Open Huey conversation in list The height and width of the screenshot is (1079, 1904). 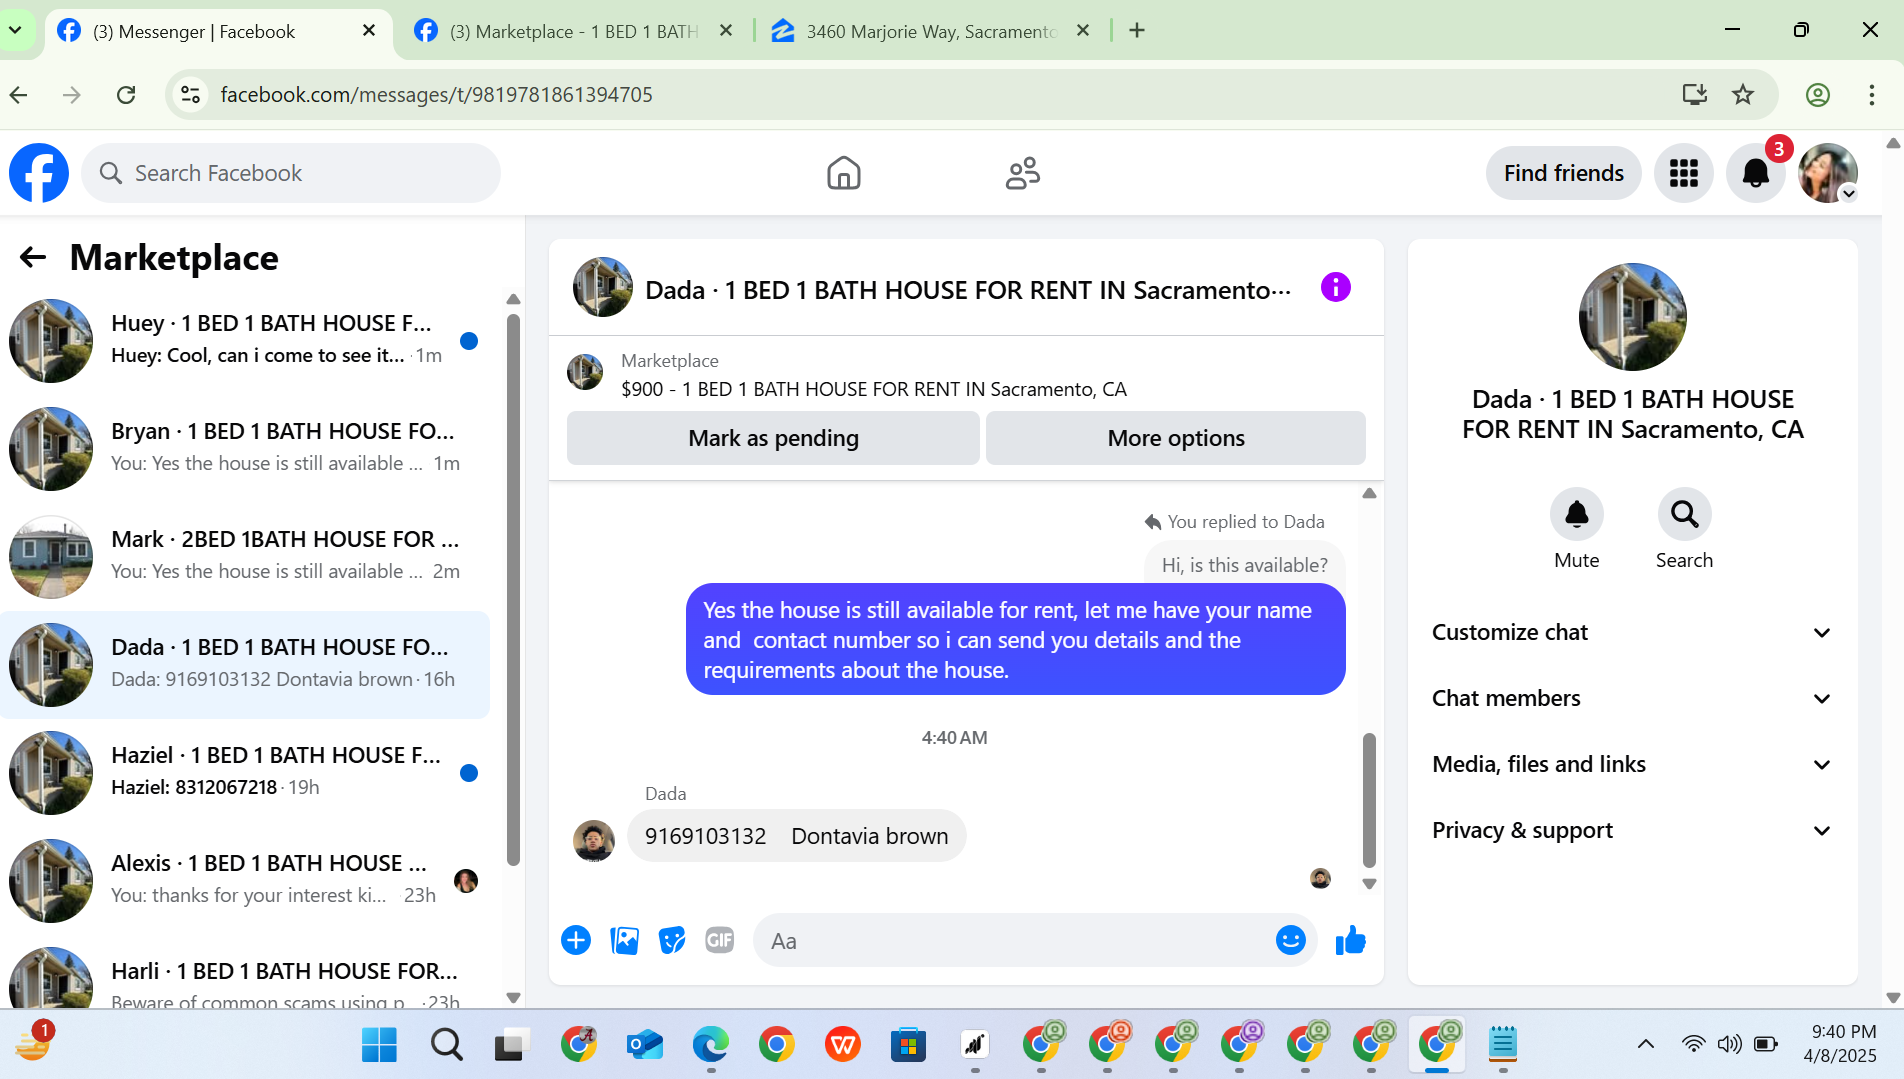click(245, 340)
